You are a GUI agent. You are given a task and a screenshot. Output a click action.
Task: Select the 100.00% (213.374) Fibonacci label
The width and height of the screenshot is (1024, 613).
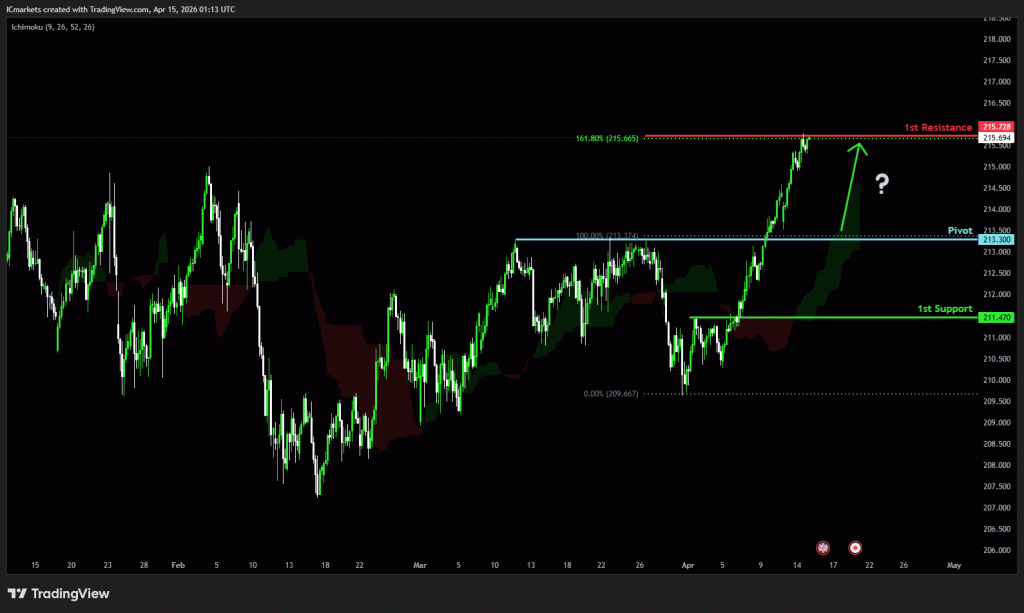click(606, 236)
